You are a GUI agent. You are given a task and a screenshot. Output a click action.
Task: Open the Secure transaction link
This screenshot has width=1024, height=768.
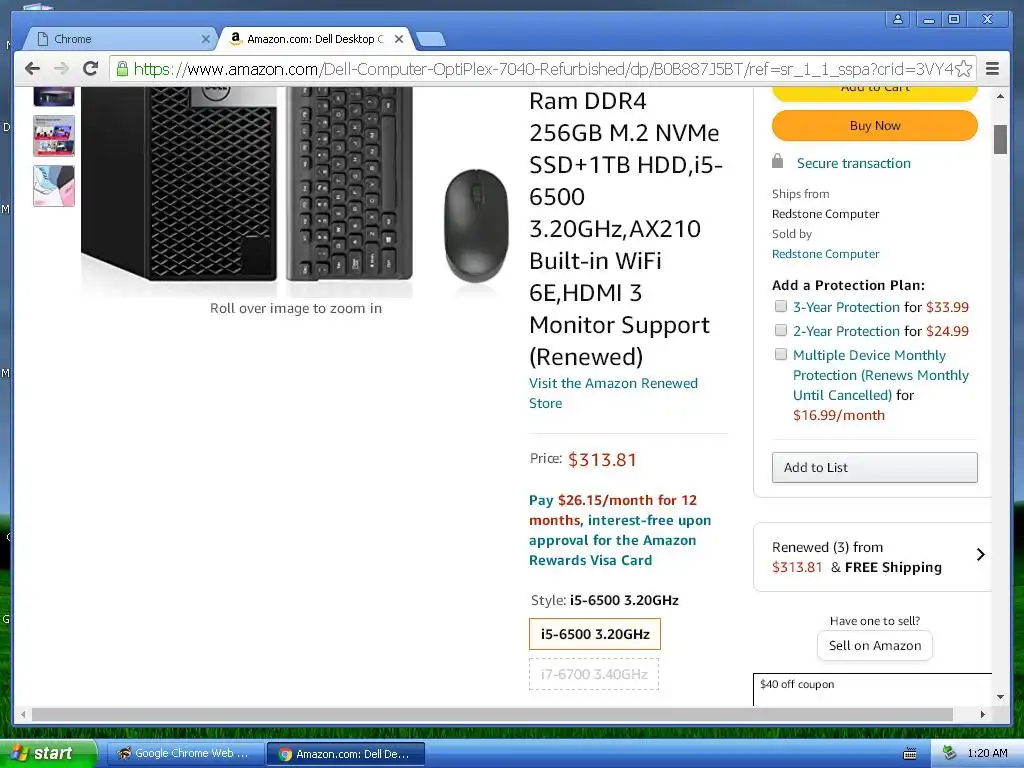coord(853,163)
